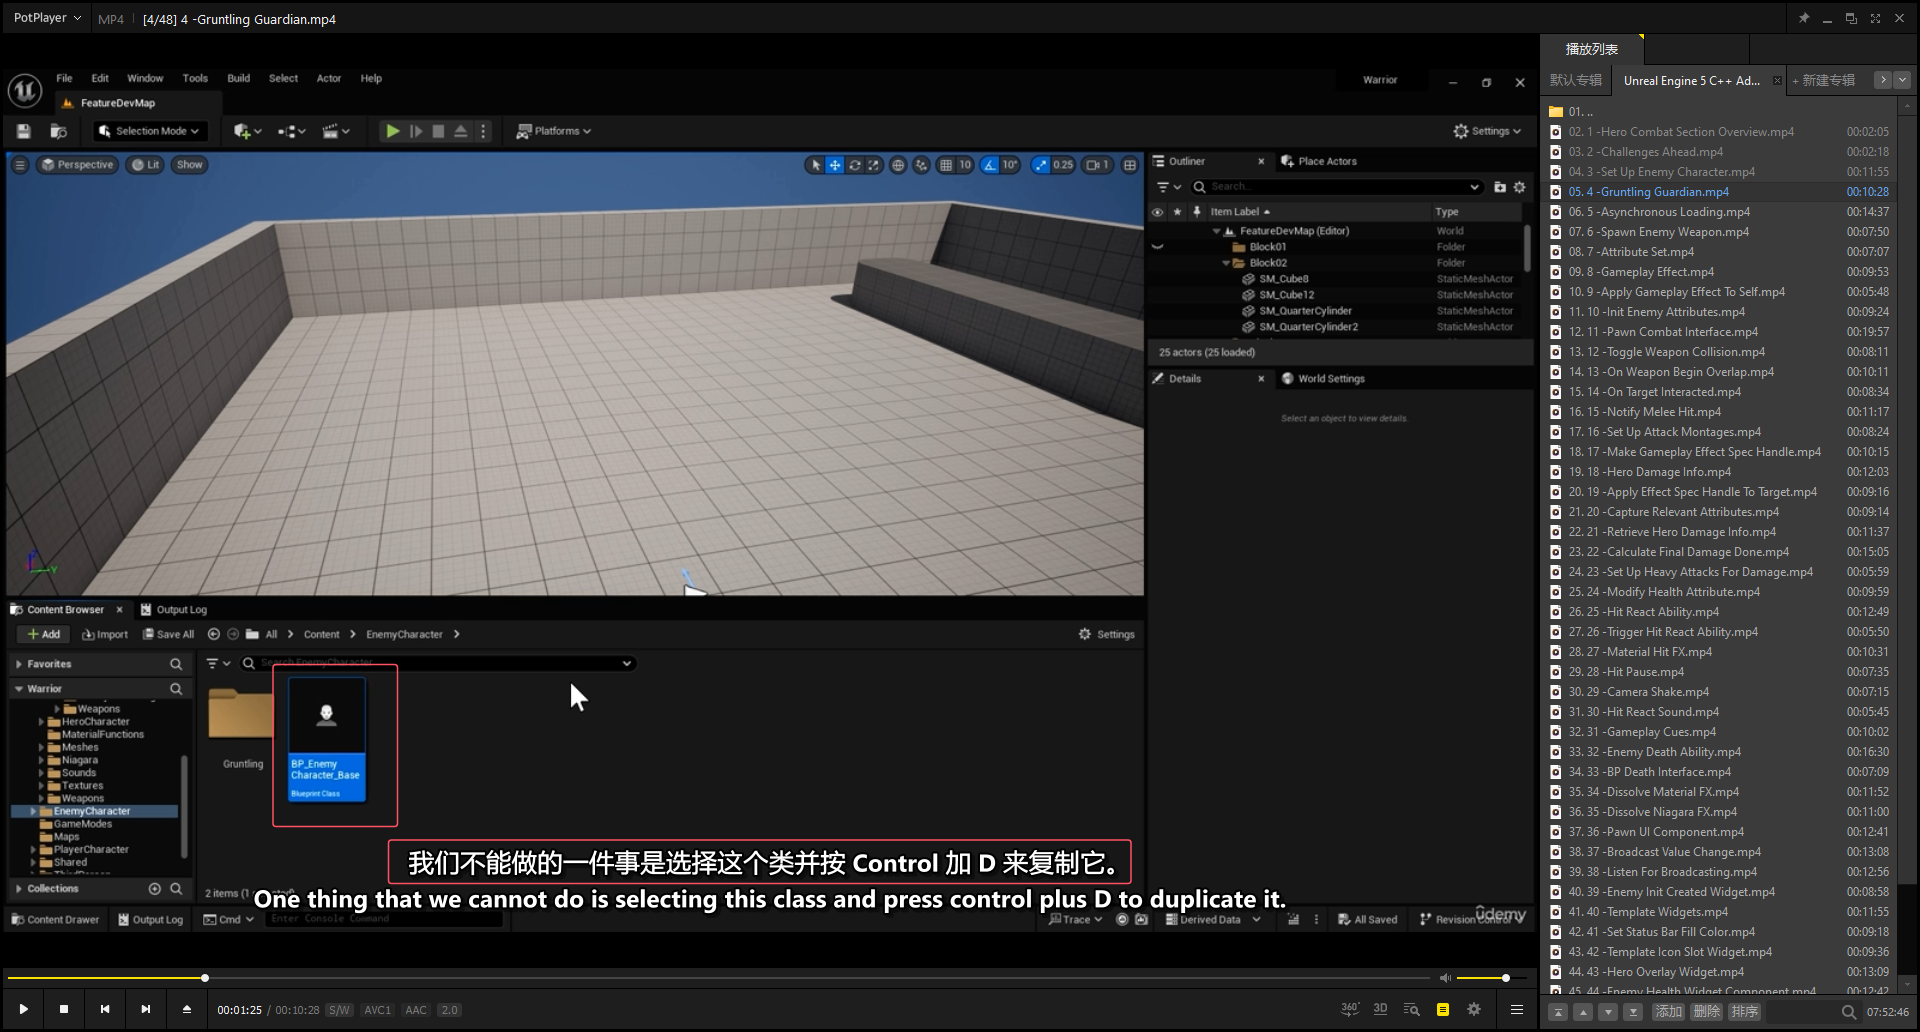Image resolution: width=1920 pixels, height=1032 pixels.
Task: Switch to the Place Actors tab
Action: pos(1319,161)
